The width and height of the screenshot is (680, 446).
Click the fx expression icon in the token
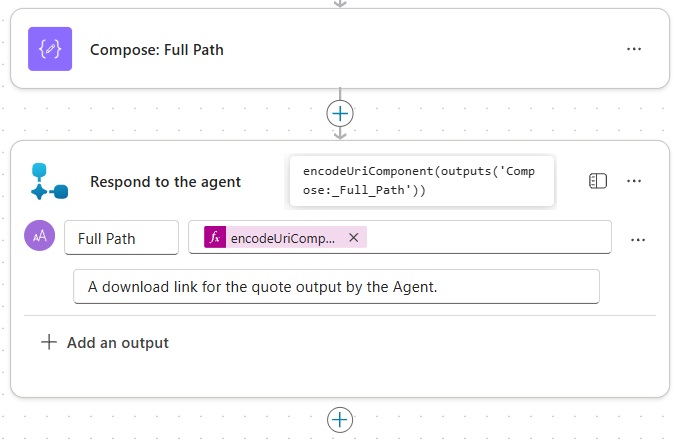coord(215,237)
